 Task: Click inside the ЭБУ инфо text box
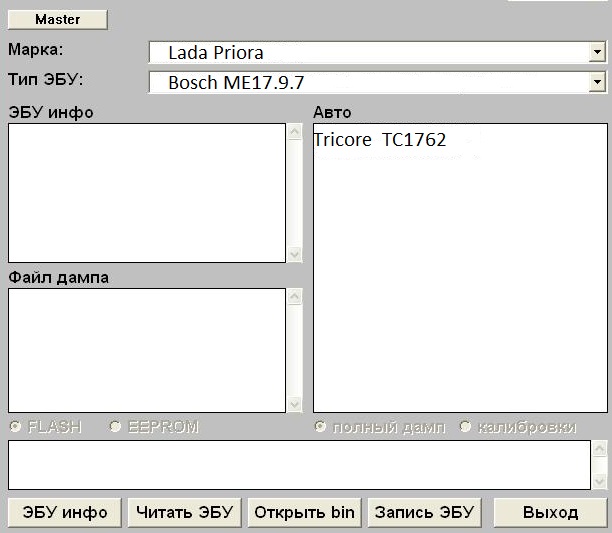click(147, 193)
